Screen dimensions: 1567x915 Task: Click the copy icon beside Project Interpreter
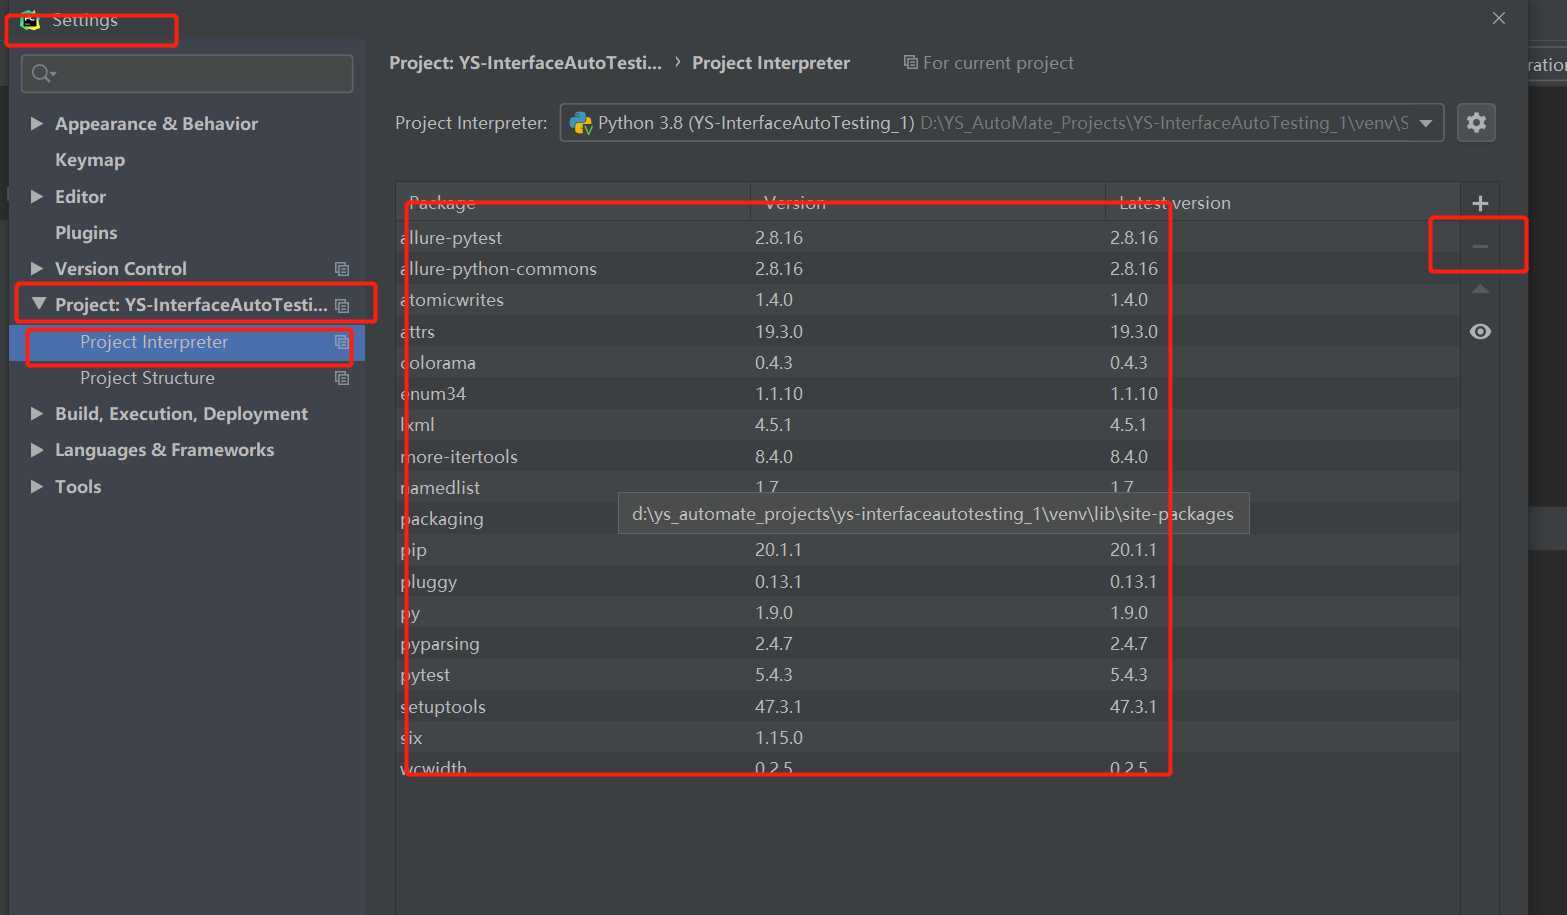342,342
